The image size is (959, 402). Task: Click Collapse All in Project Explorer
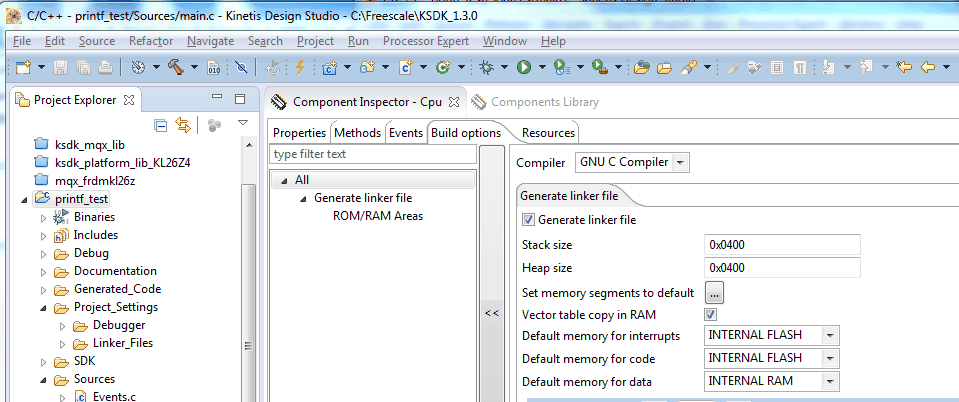tap(161, 125)
